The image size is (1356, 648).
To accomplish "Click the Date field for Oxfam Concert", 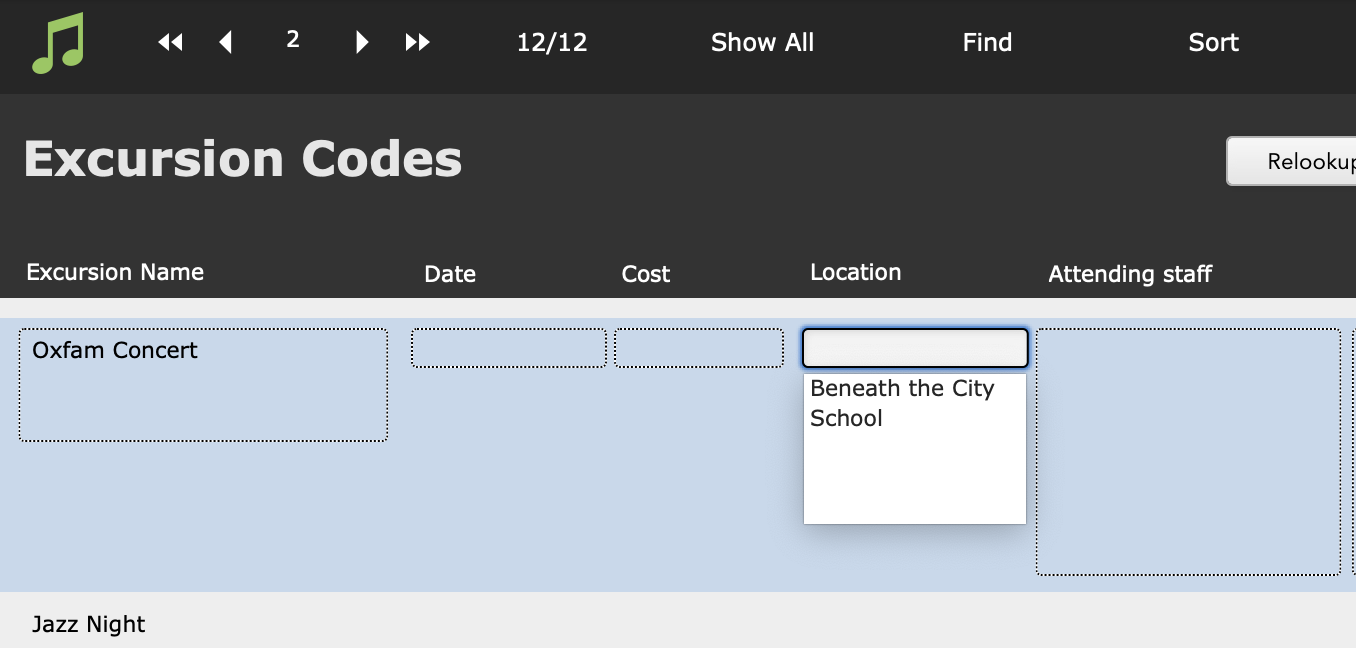I will (509, 348).
